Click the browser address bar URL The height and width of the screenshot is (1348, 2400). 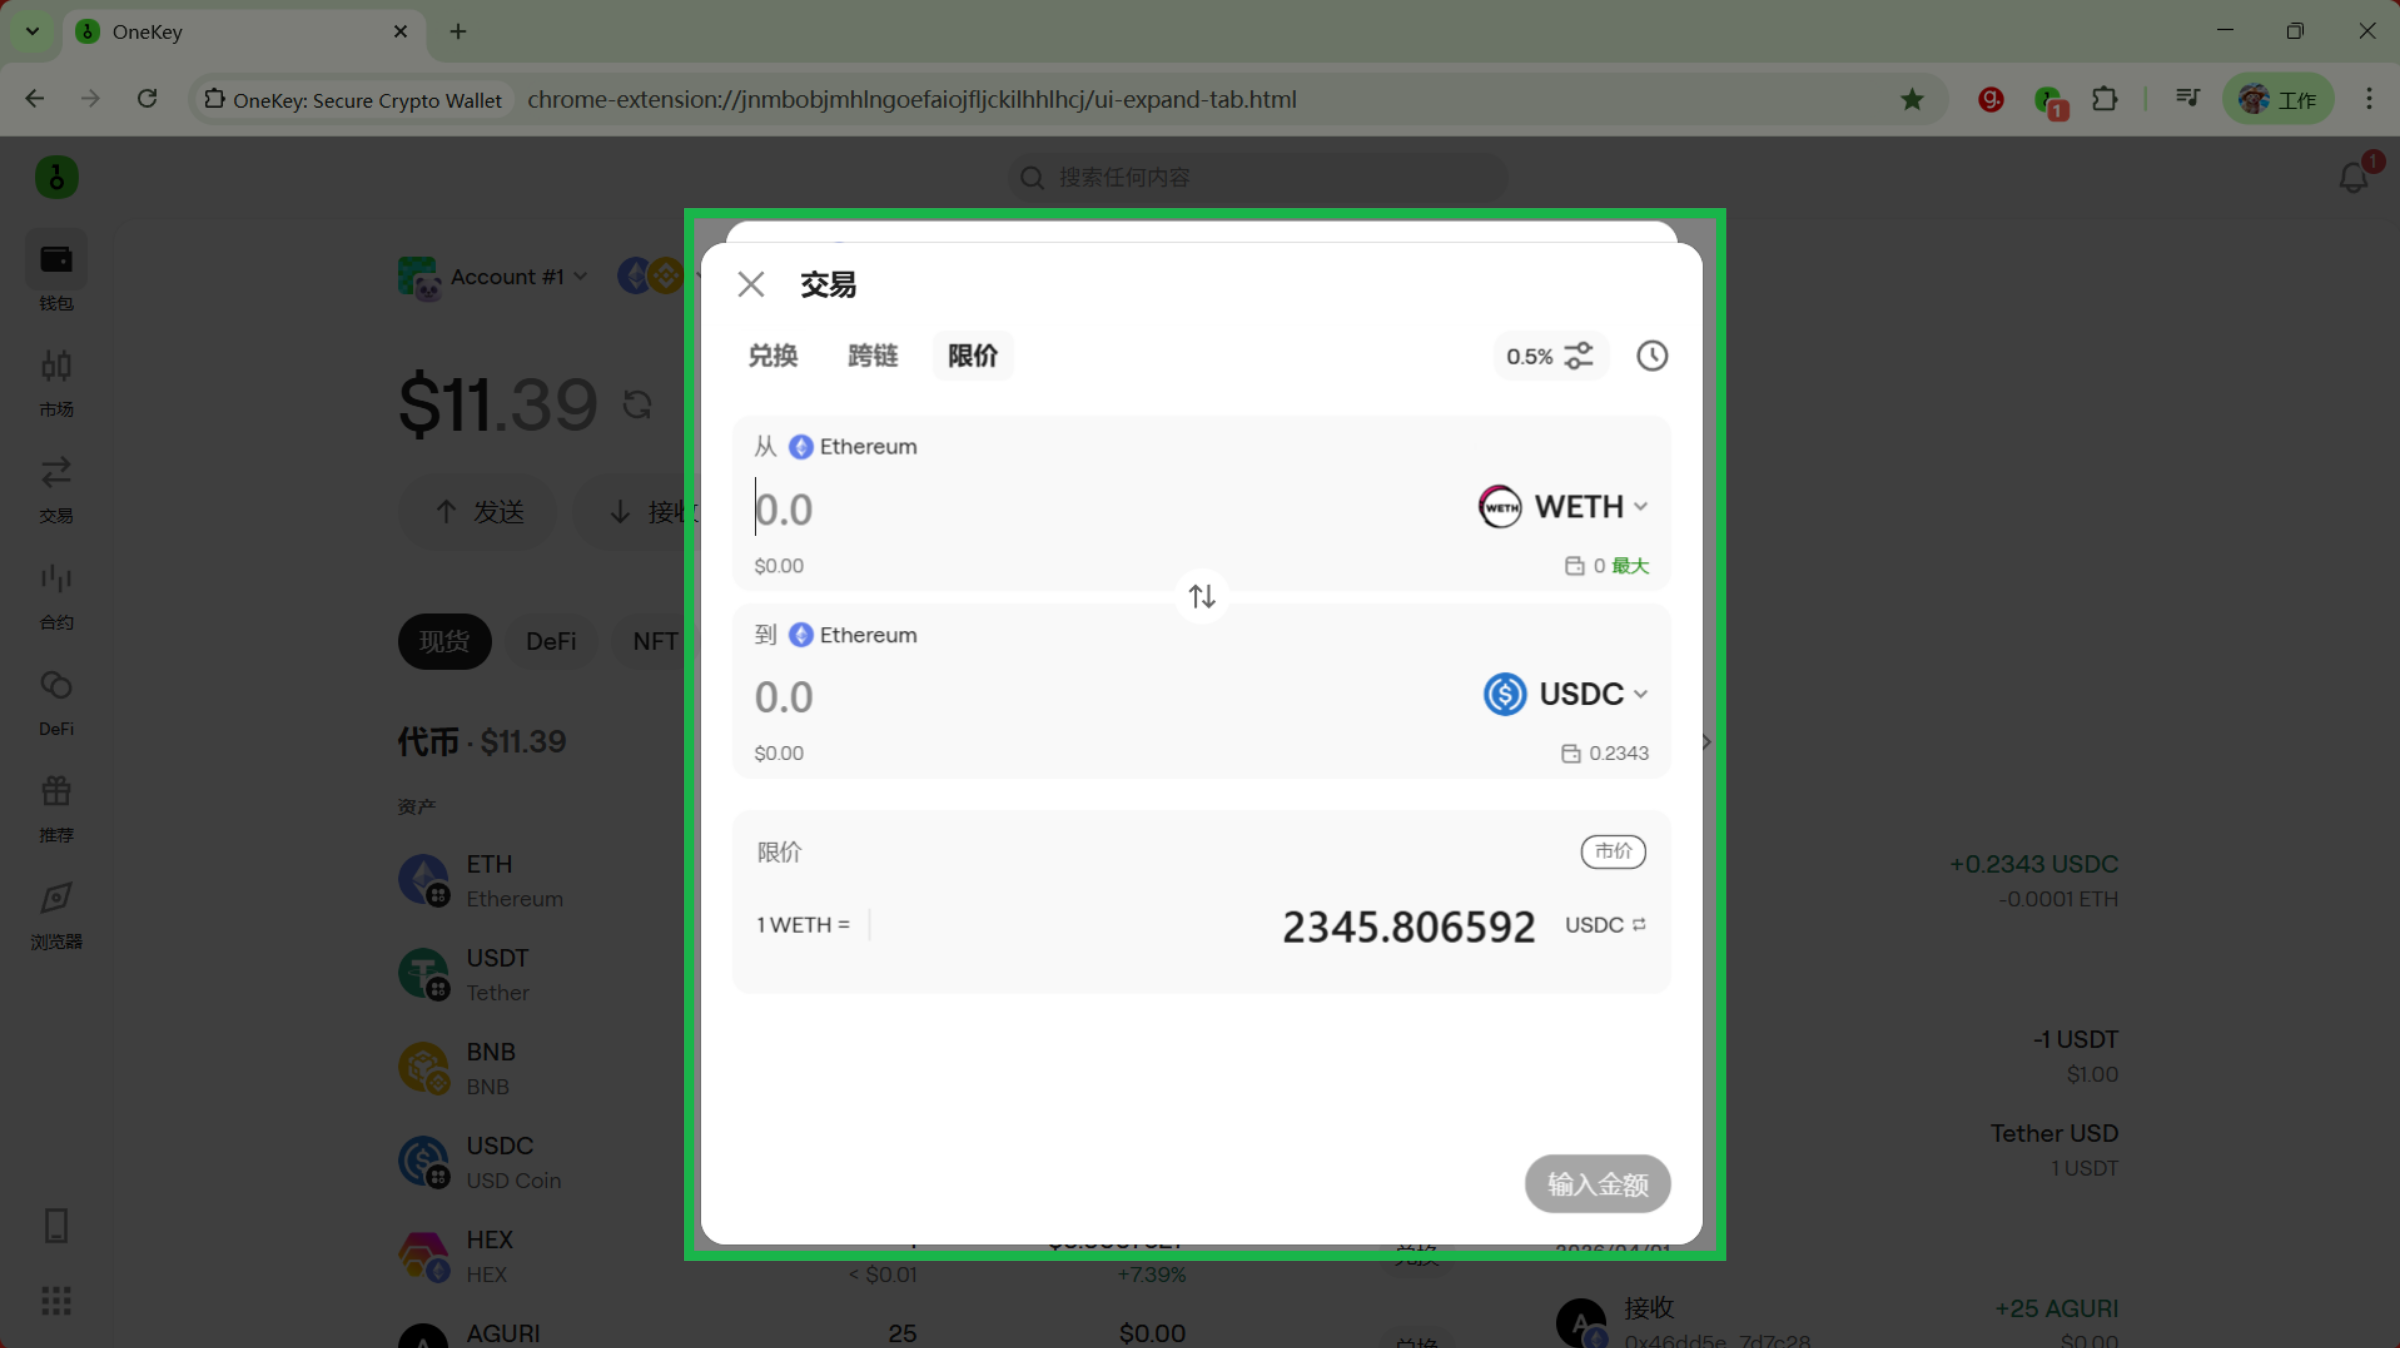[x=911, y=99]
